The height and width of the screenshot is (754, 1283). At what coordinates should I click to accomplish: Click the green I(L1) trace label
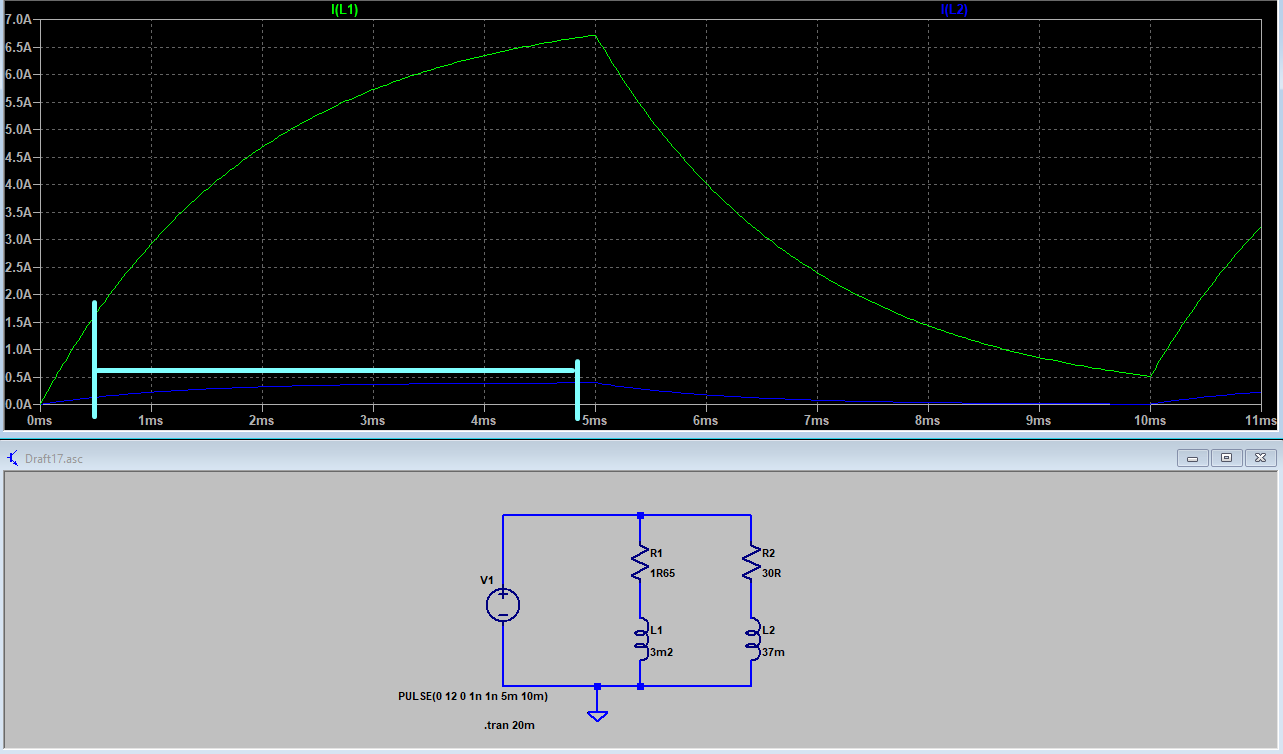(x=344, y=9)
